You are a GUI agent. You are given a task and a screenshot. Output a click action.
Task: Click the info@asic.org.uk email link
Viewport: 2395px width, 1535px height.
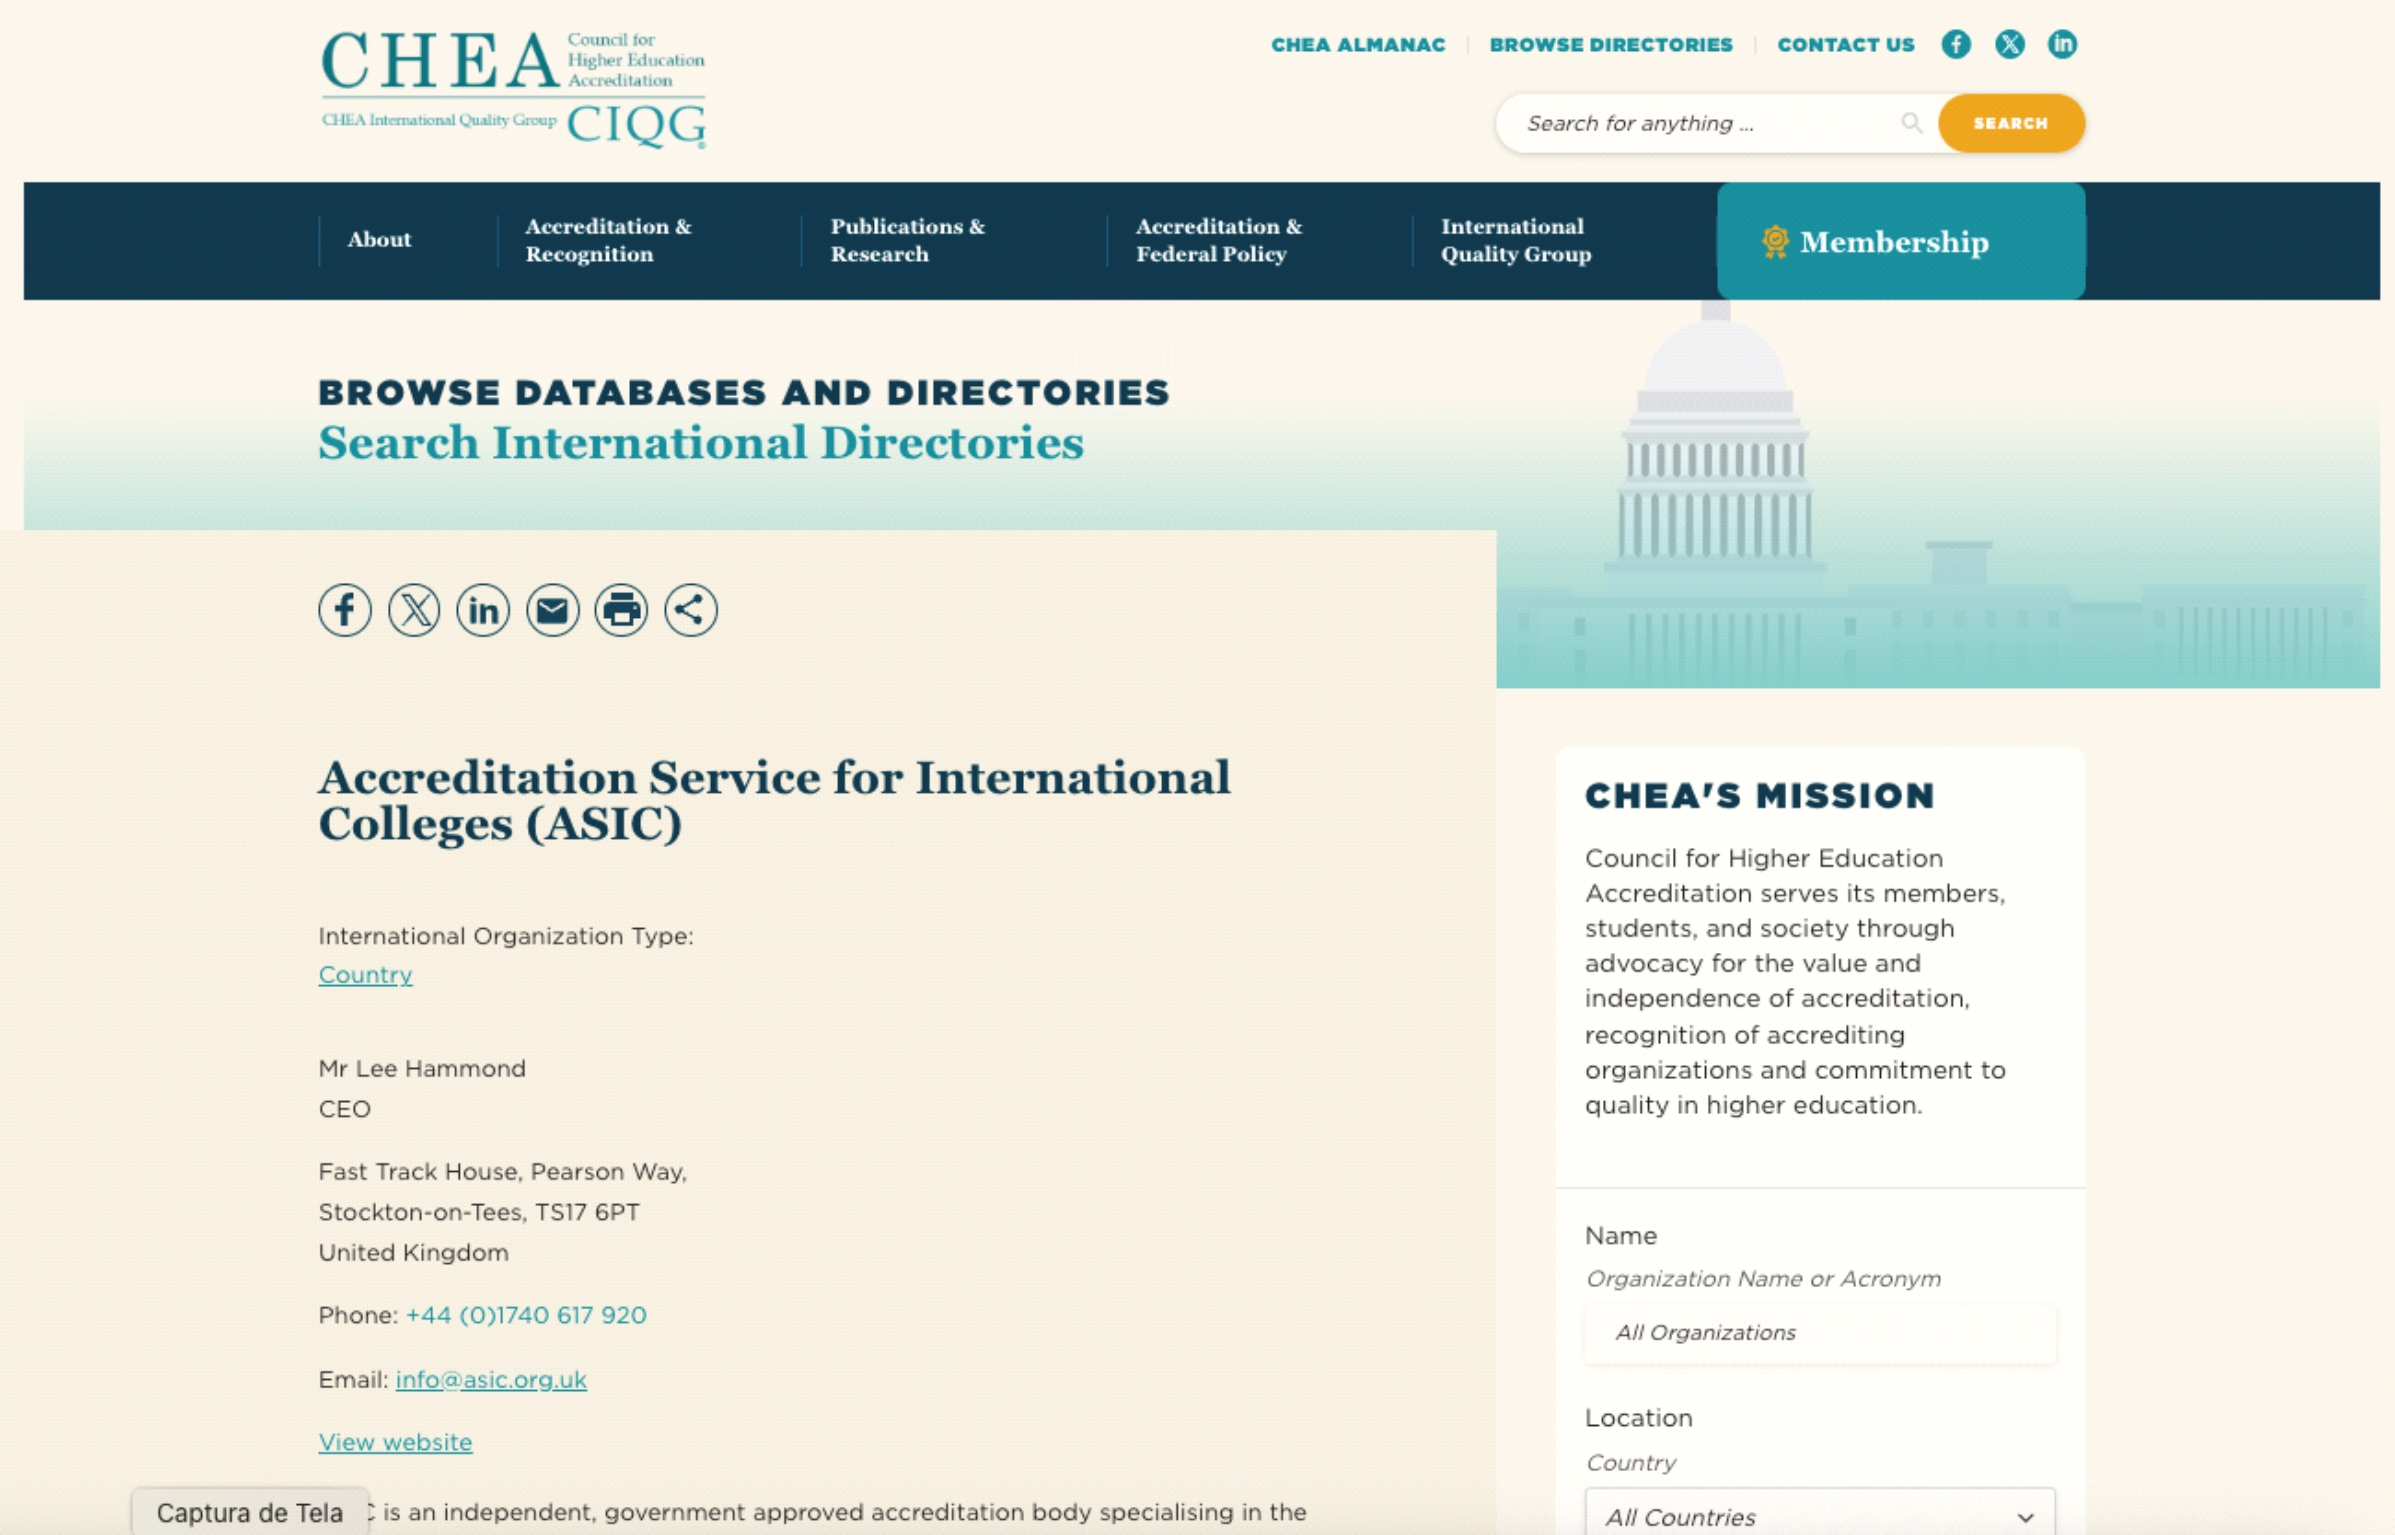click(490, 1379)
